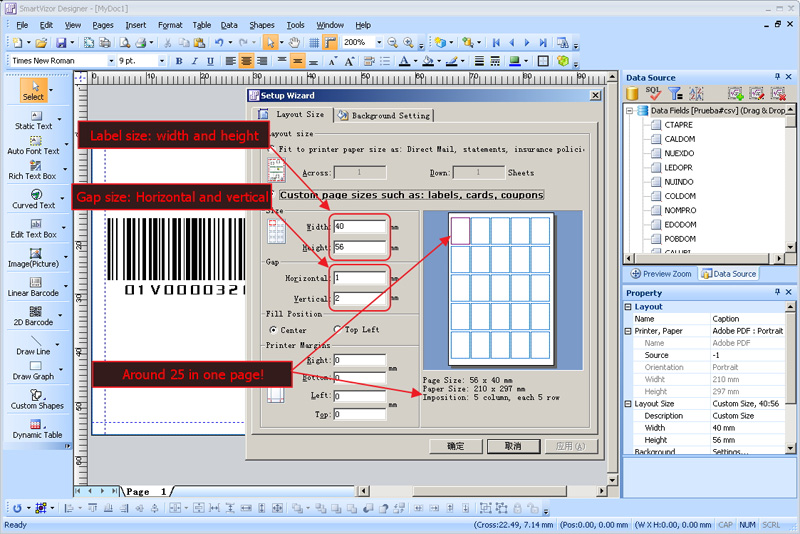Click the Top printer margin field
This screenshot has width=800, height=534.
360,415
